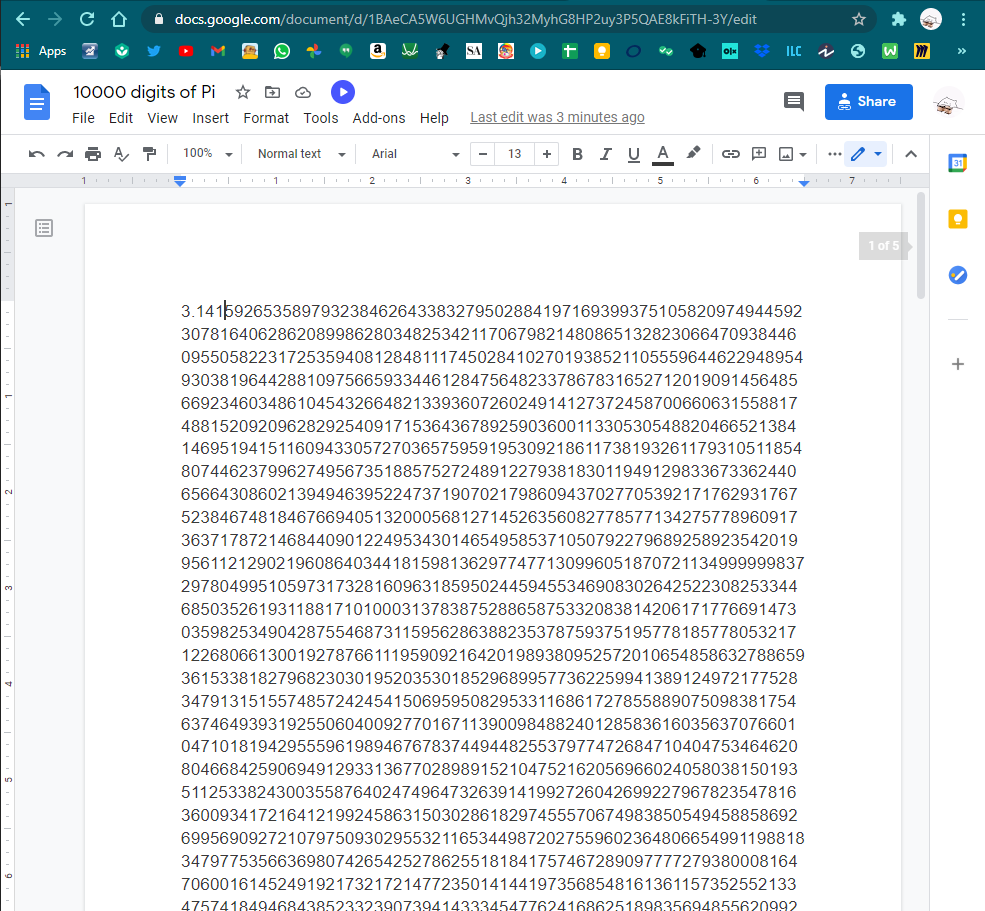Image resolution: width=985 pixels, height=911 pixels.
Task: Click the Apps bookmark shortcut
Action: coord(41,52)
